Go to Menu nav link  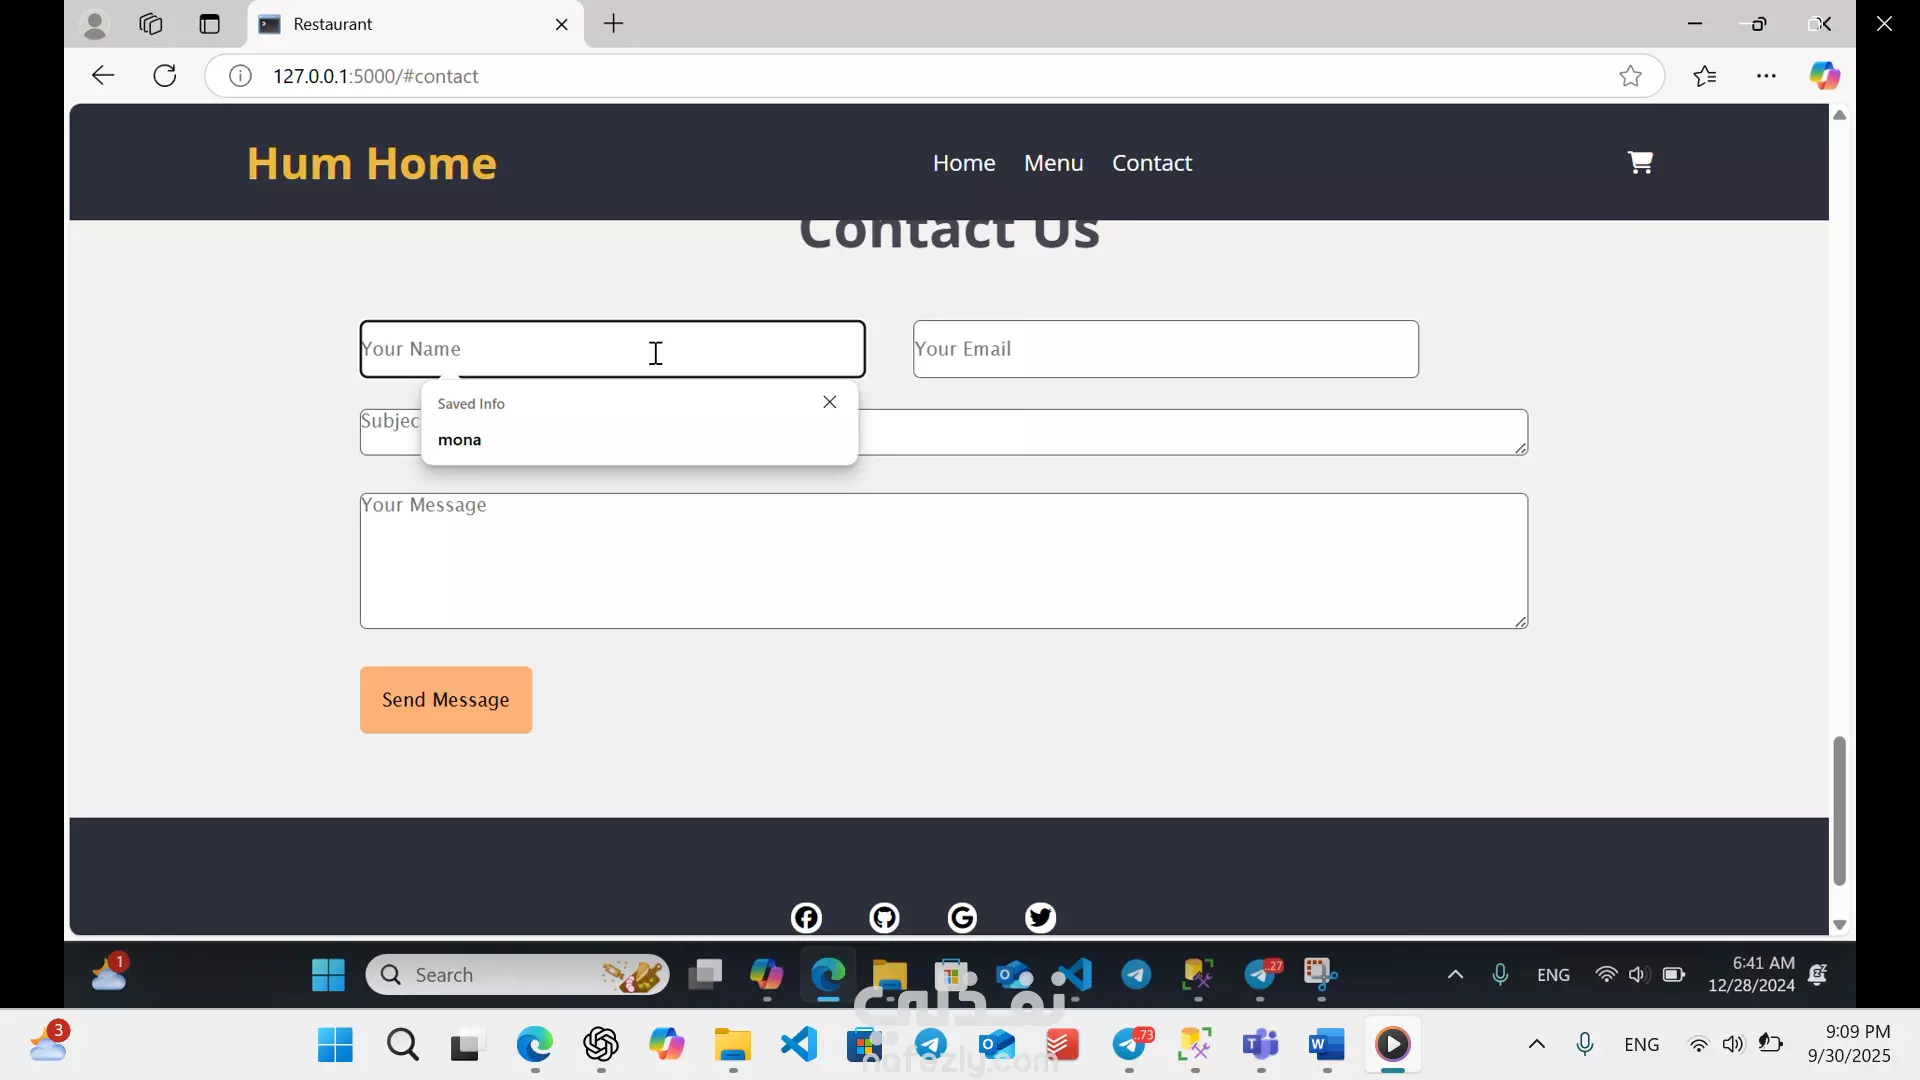click(x=1053, y=163)
